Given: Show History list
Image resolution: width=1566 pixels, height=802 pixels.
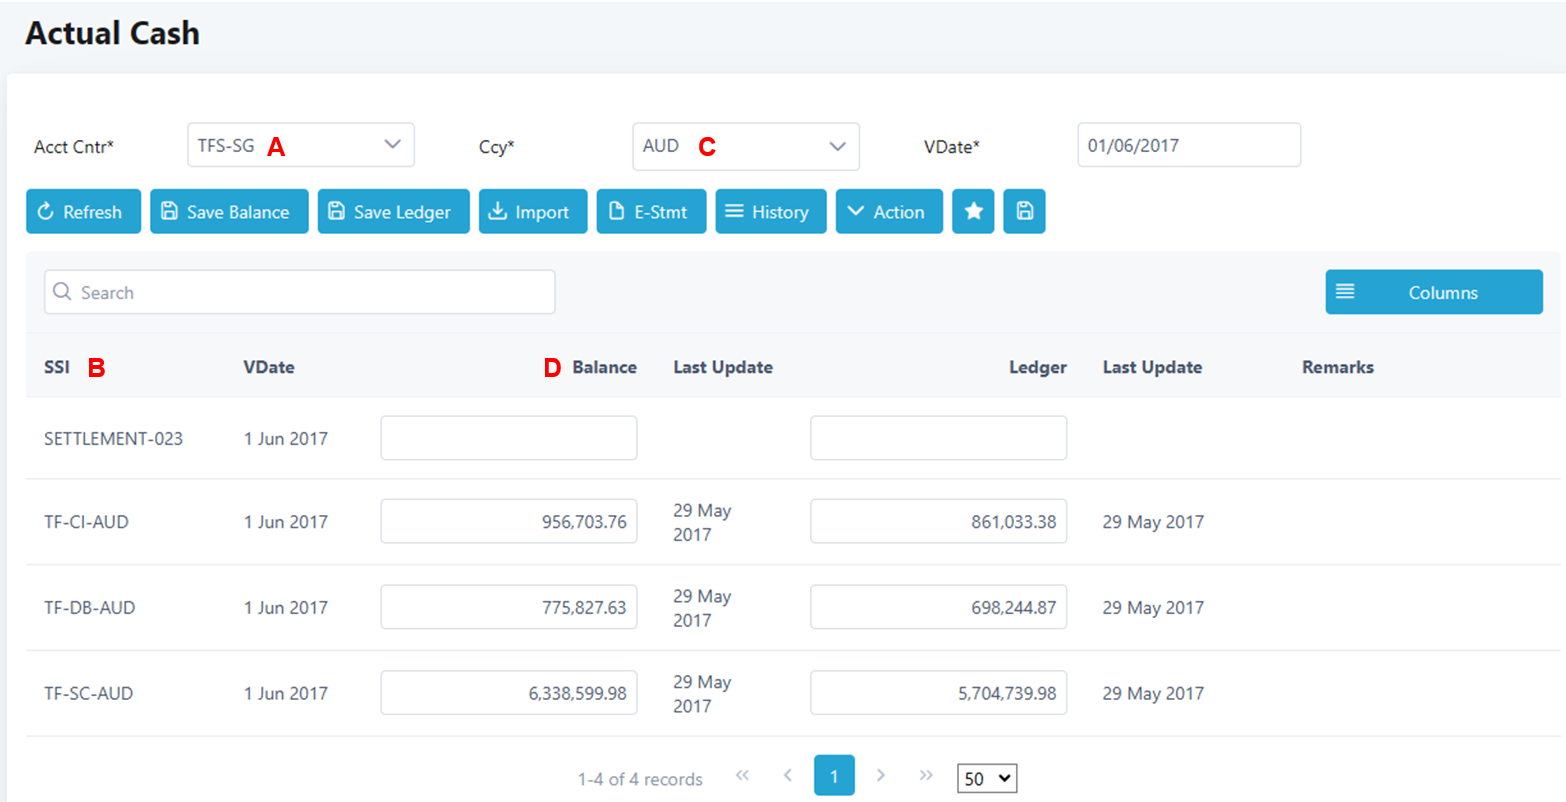Looking at the screenshot, I should (770, 211).
